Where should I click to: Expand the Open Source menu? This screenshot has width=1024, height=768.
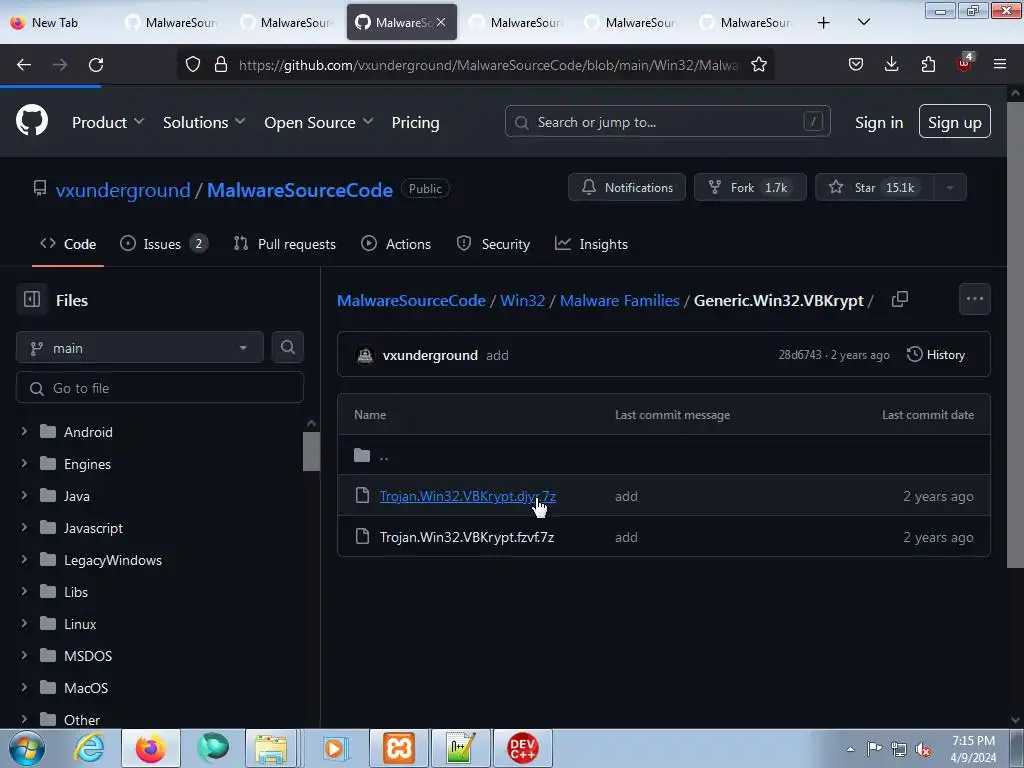pyautogui.click(x=319, y=122)
